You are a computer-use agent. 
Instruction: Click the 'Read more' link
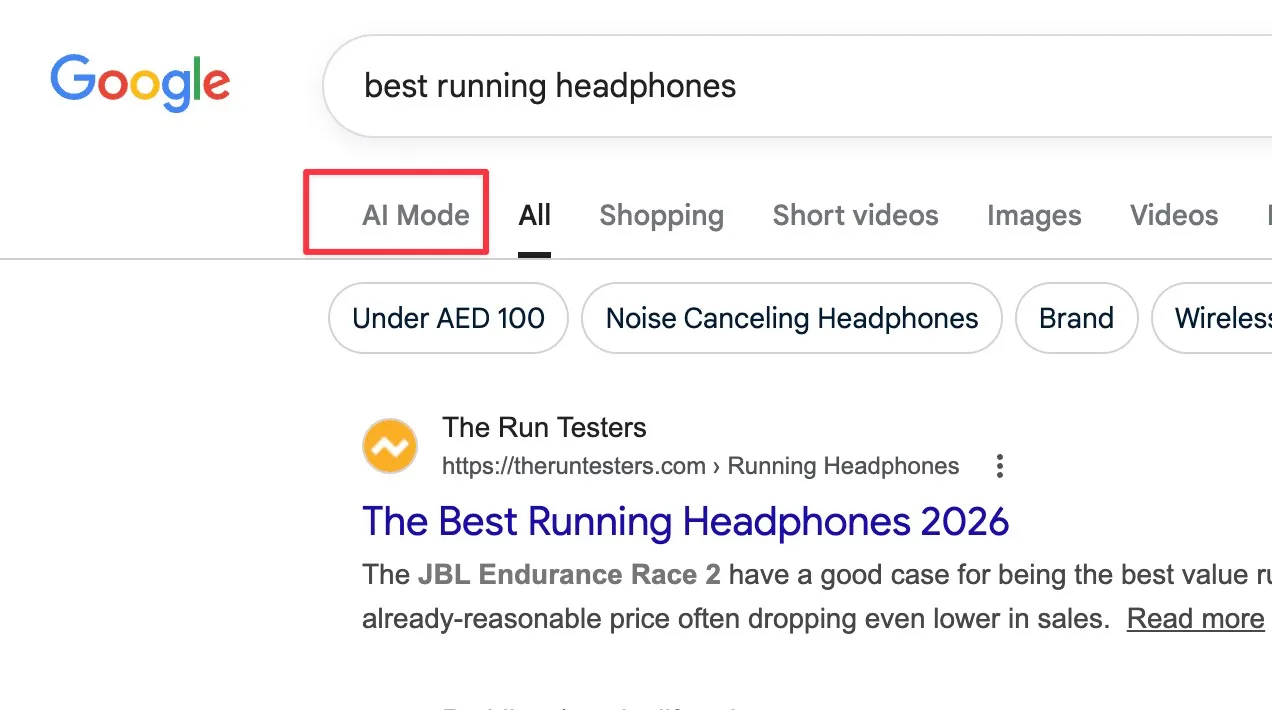click(1195, 619)
